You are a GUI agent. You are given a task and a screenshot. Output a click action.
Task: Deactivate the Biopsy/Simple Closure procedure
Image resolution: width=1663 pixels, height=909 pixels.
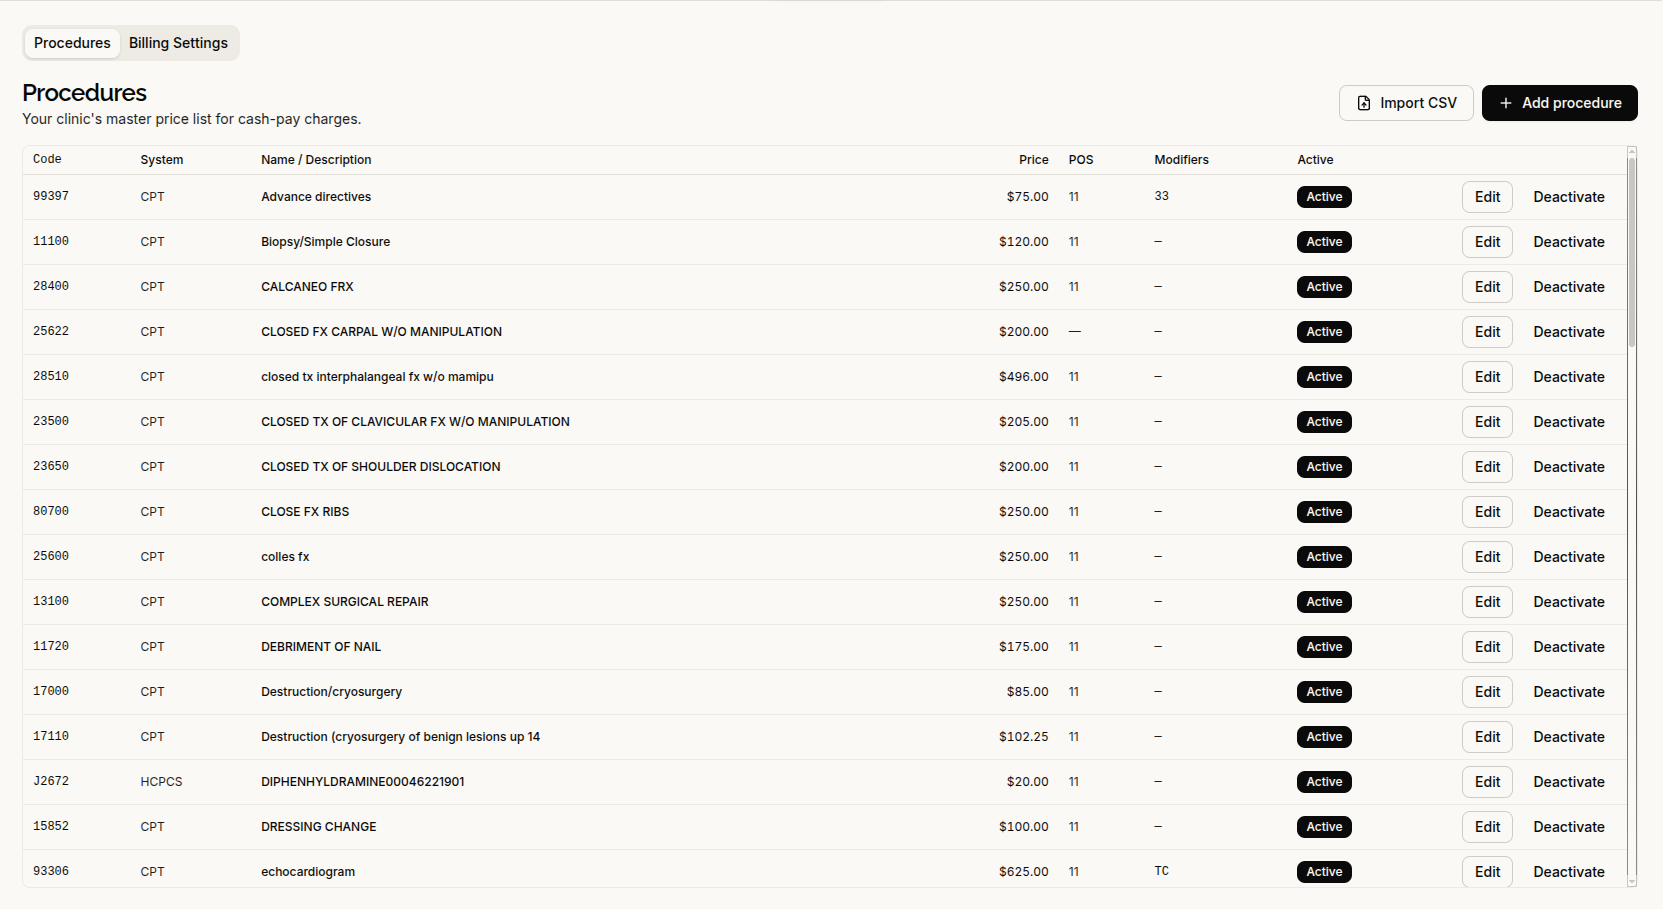click(1568, 242)
